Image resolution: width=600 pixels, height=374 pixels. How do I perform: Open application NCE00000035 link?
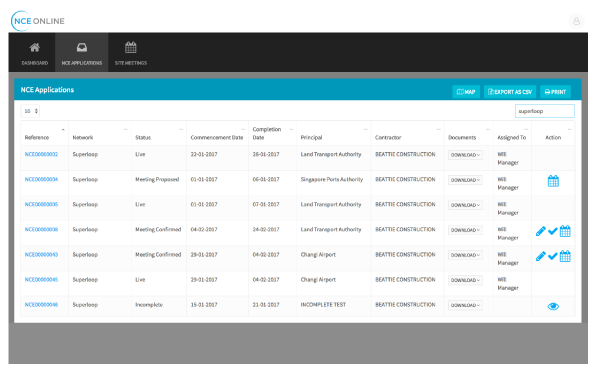click(41, 204)
